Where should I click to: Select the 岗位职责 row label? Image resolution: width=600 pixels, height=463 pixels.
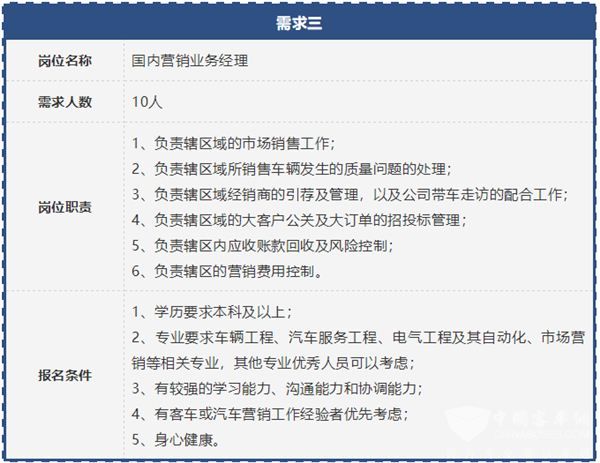pos(64,207)
